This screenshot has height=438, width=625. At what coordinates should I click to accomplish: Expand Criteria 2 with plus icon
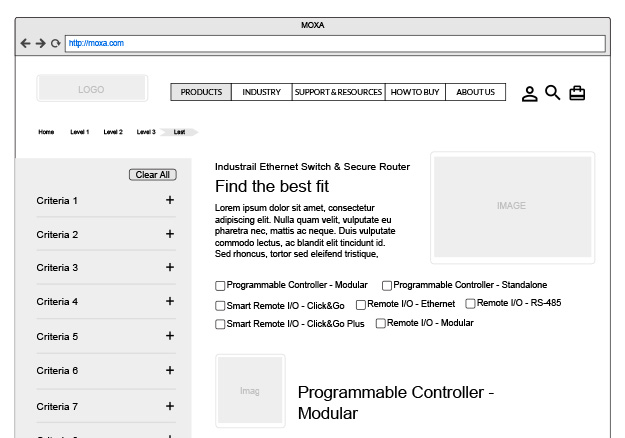(170, 234)
